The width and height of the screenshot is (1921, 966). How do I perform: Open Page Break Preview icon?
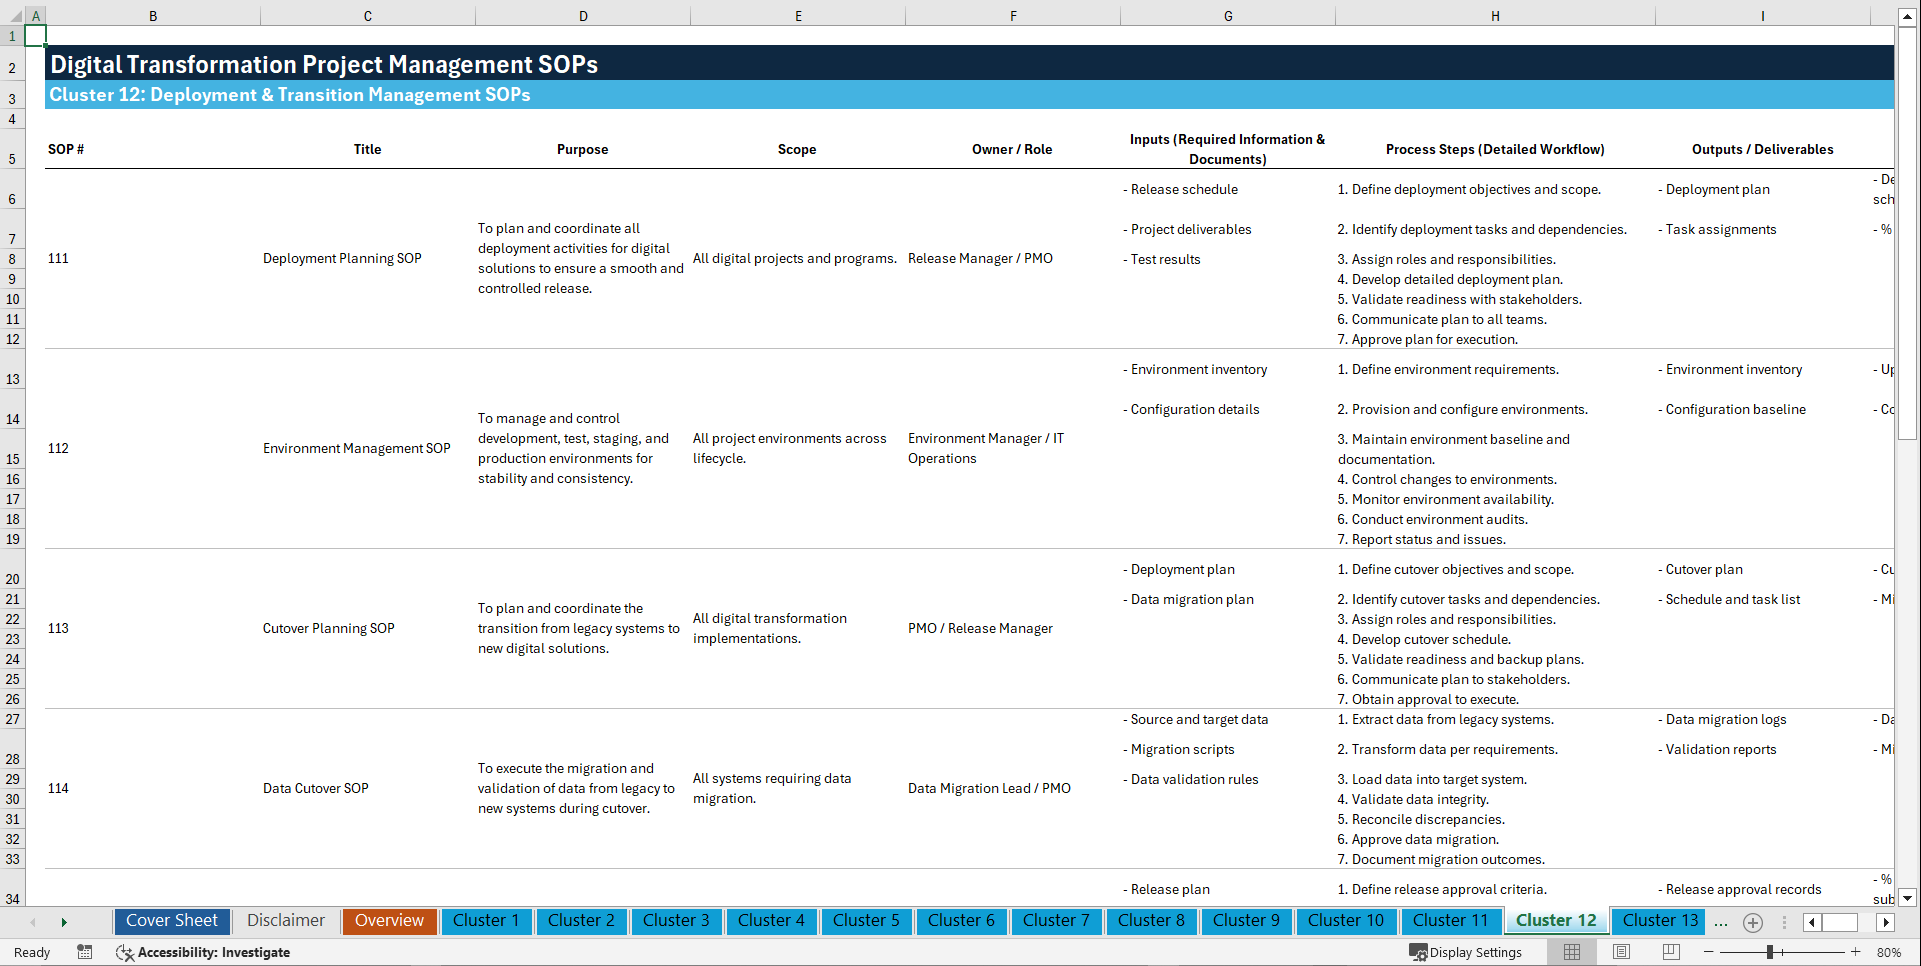1669,952
